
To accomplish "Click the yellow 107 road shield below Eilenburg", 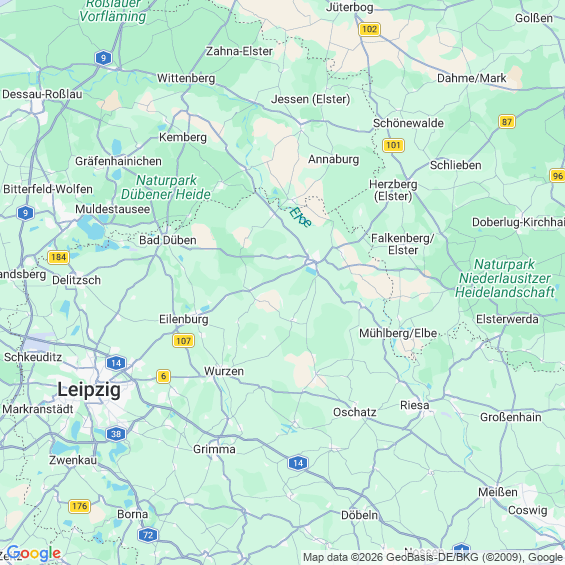I will tap(183, 341).
